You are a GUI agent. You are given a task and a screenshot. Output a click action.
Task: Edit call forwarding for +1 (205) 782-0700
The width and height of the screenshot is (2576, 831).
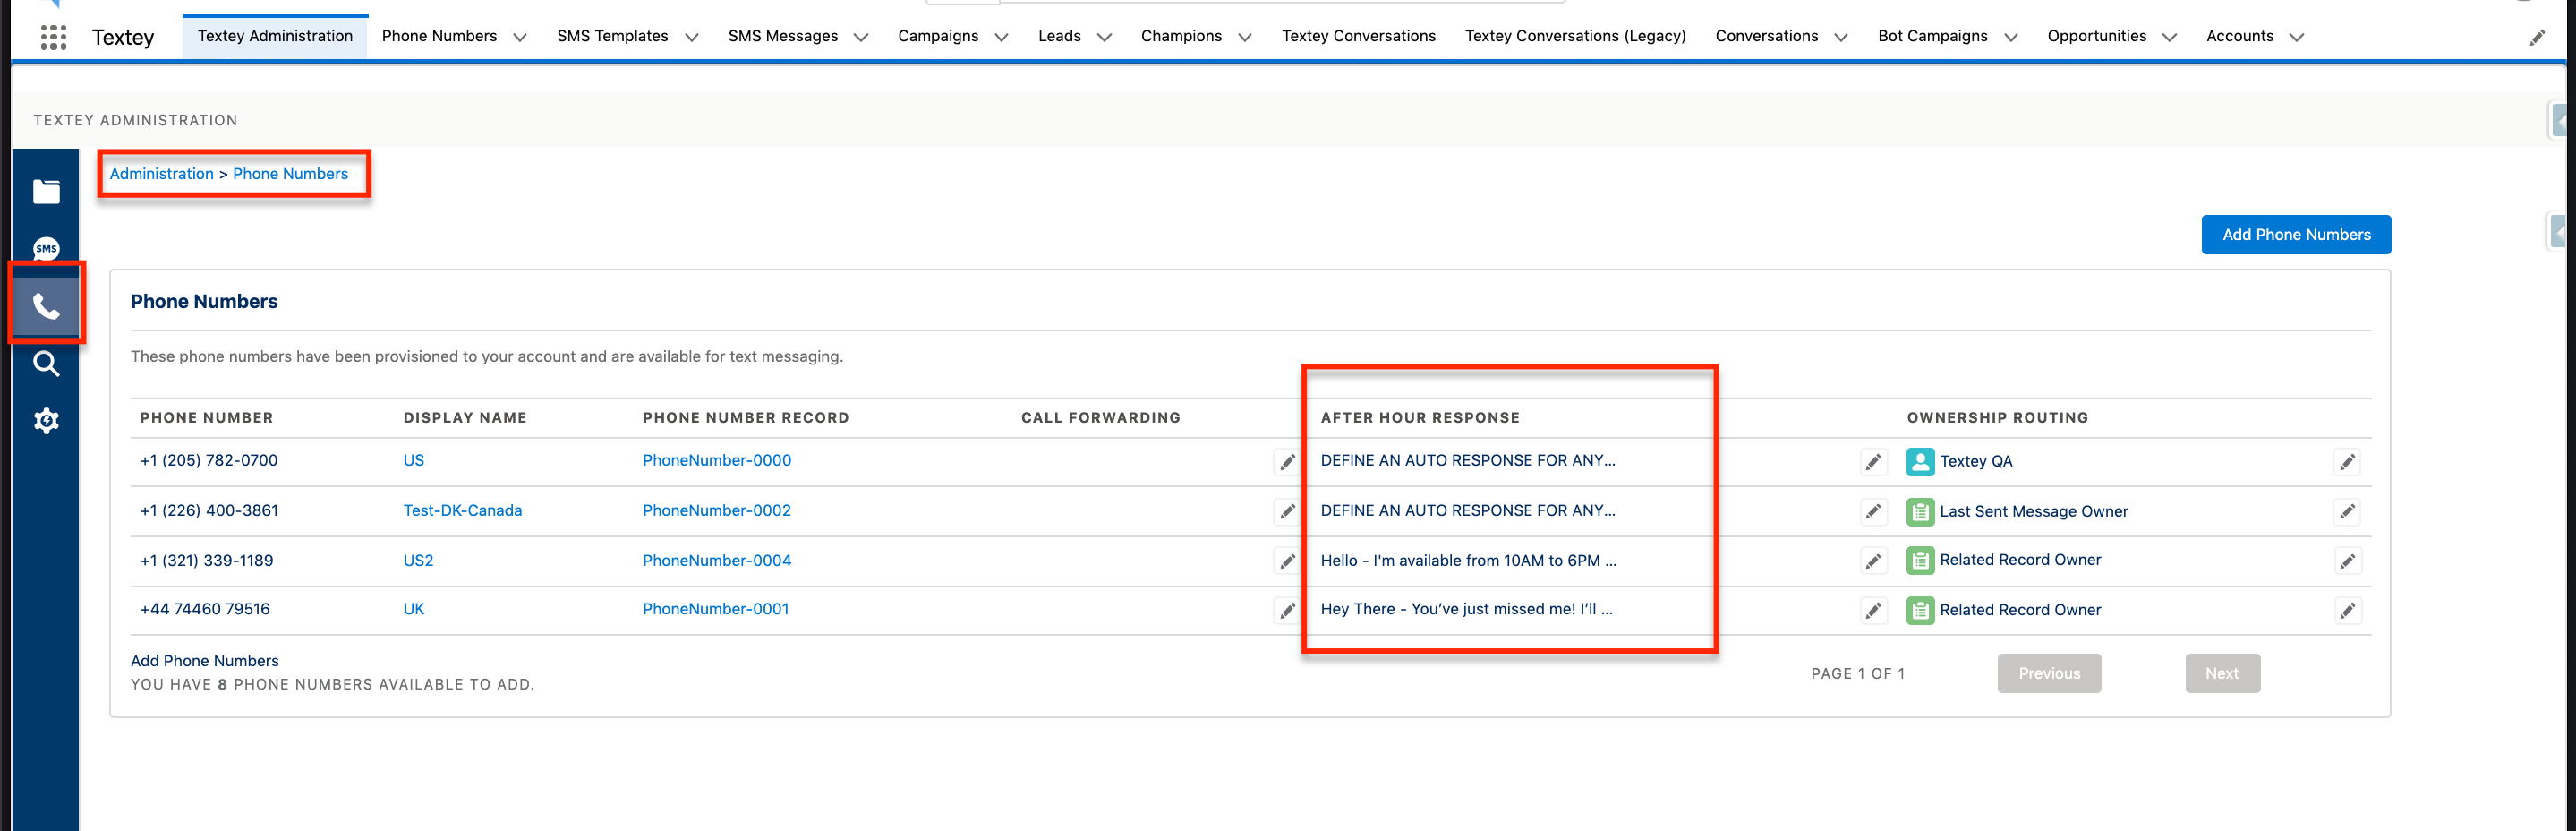(x=1287, y=462)
